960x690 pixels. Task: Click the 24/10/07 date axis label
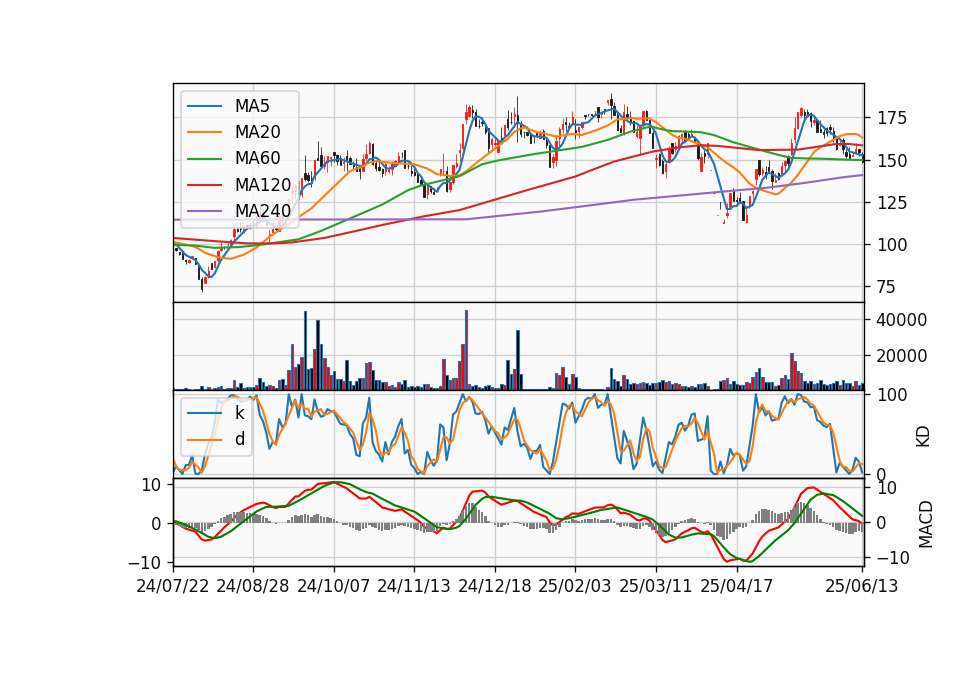click(x=334, y=587)
